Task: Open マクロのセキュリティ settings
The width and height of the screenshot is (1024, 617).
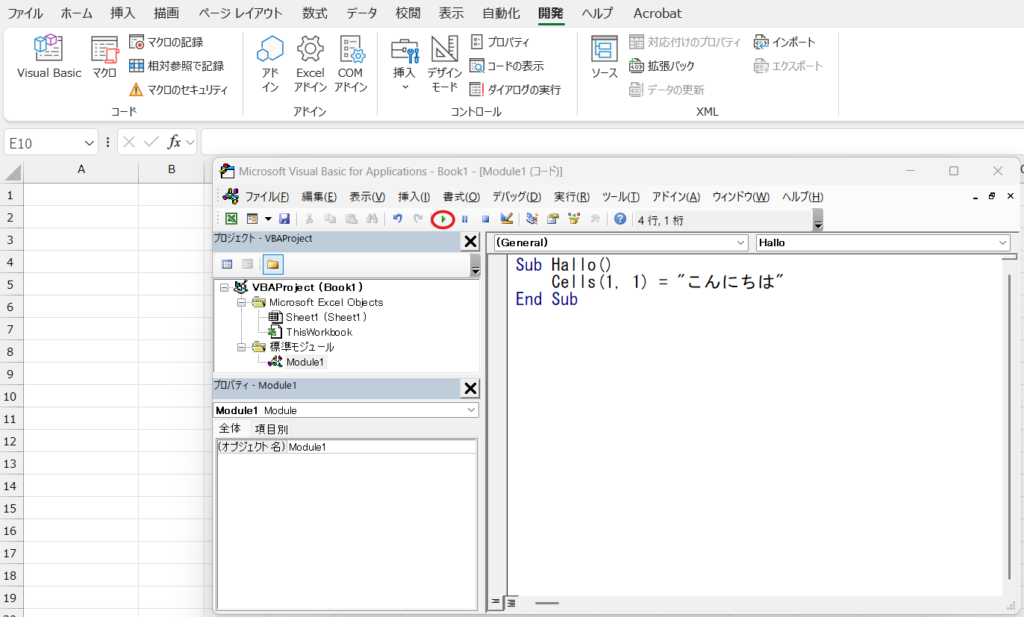Action: point(178,89)
